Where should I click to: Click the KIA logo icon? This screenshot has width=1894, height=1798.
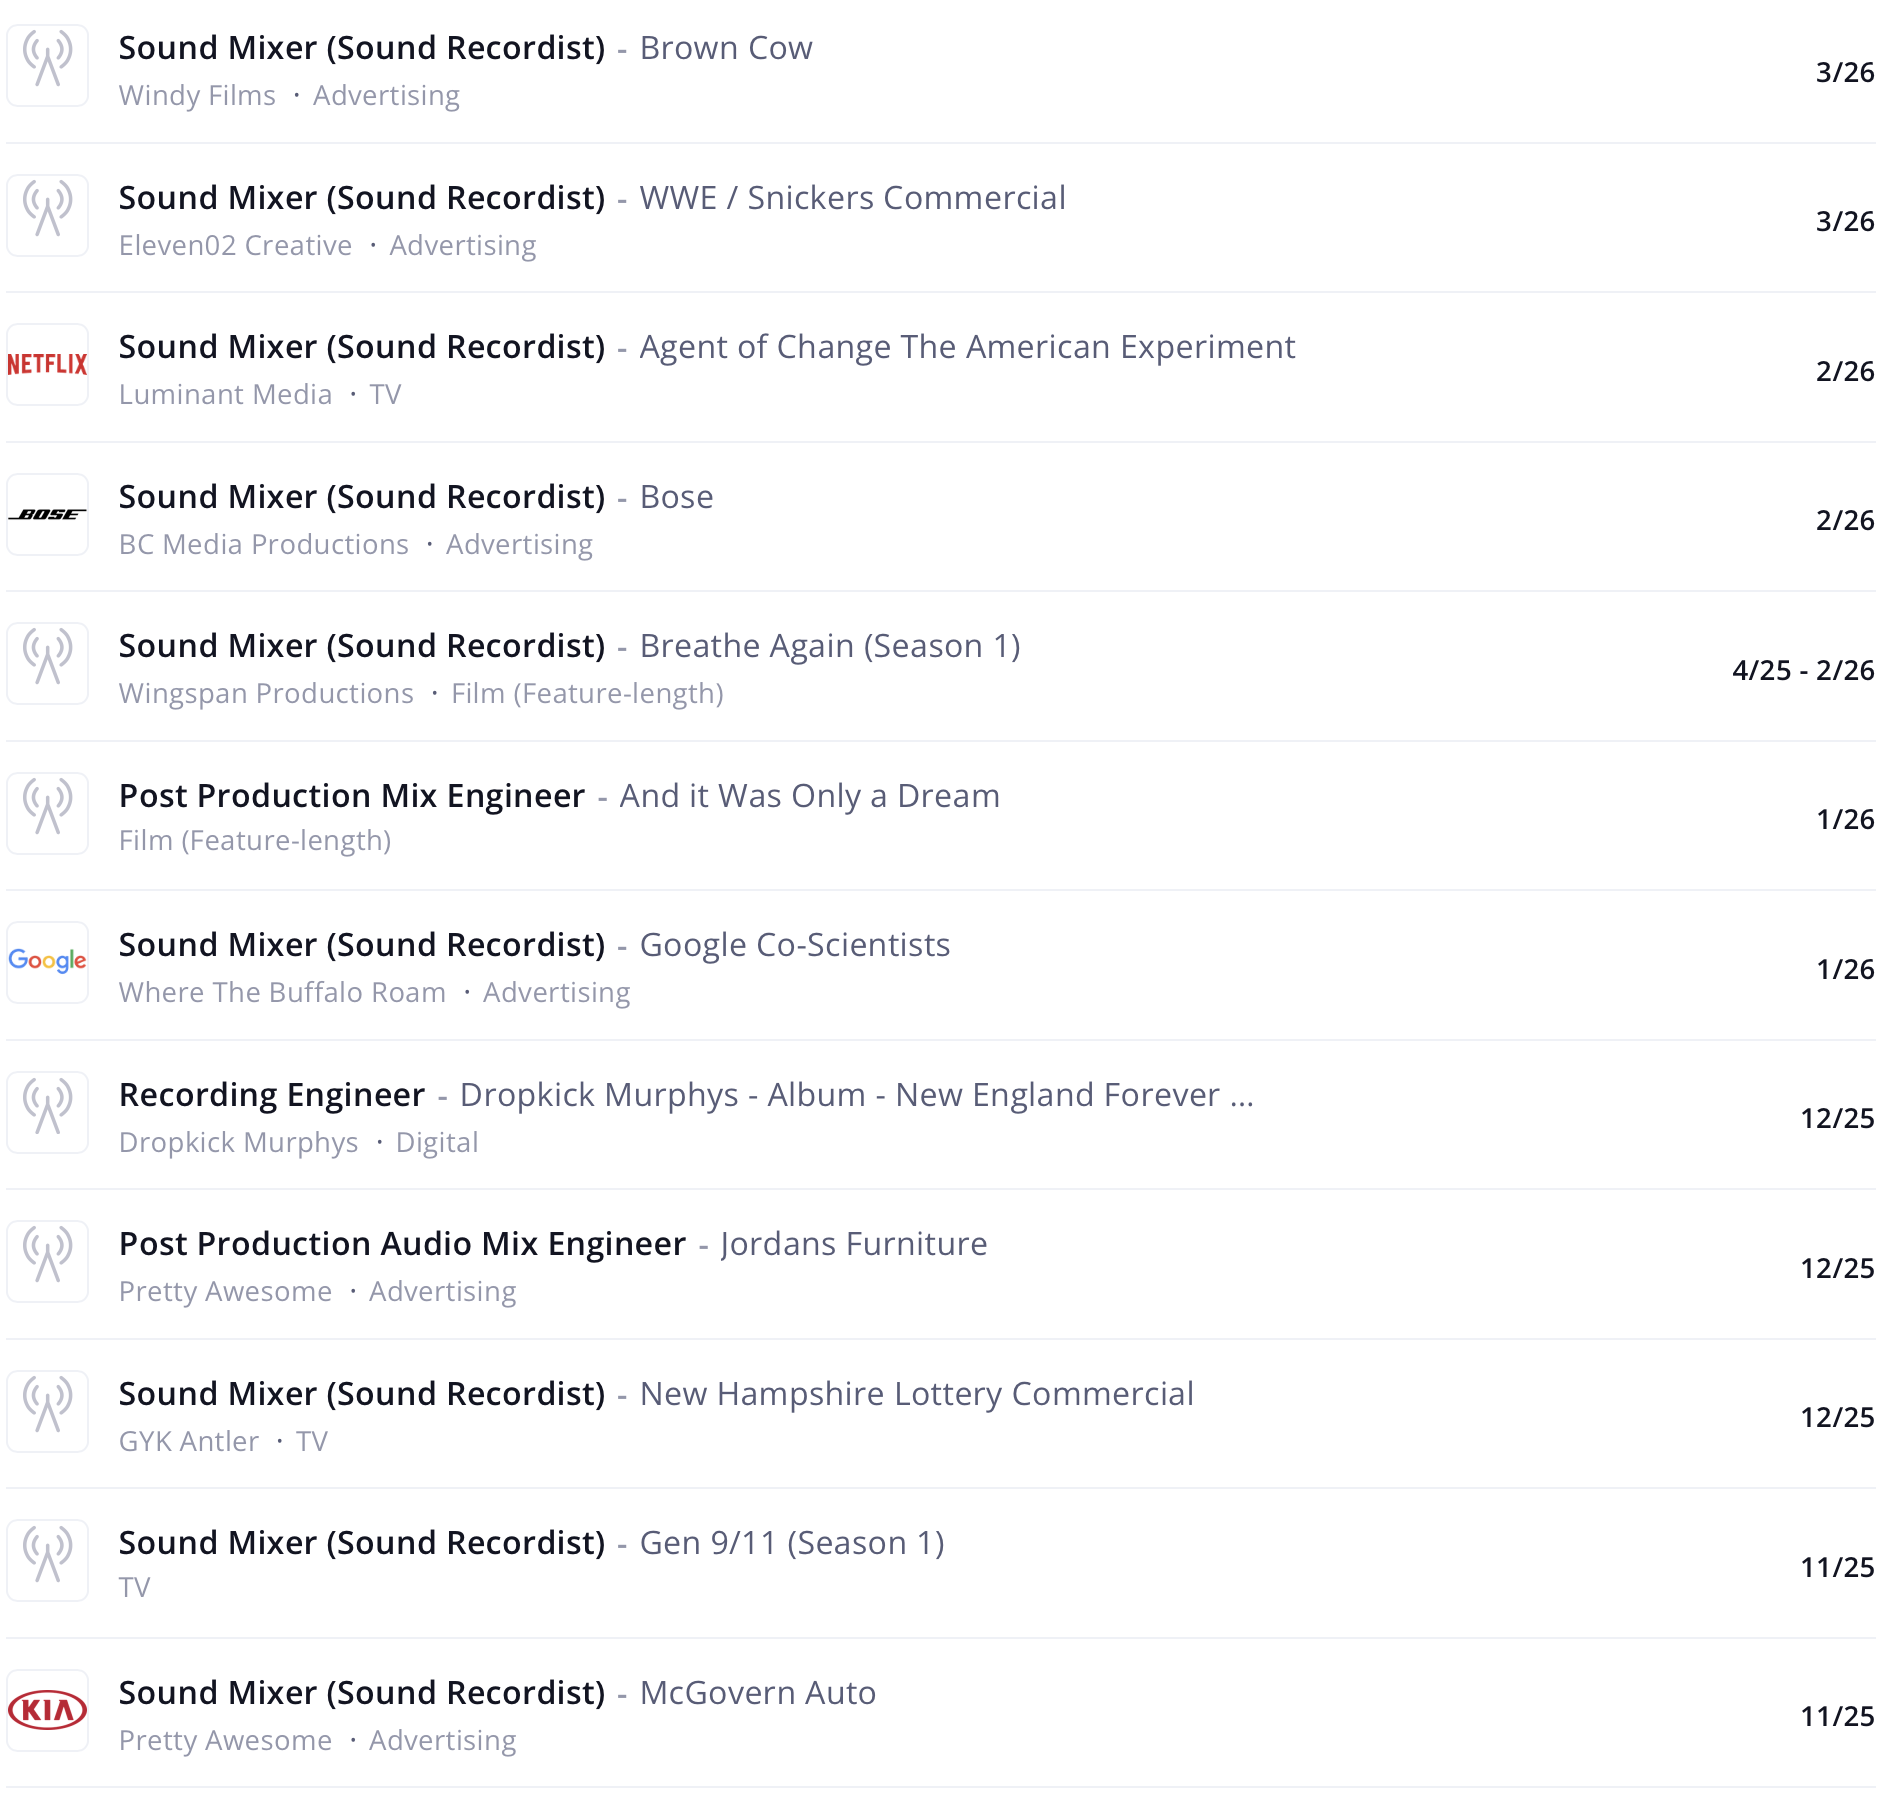point(48,1710)
